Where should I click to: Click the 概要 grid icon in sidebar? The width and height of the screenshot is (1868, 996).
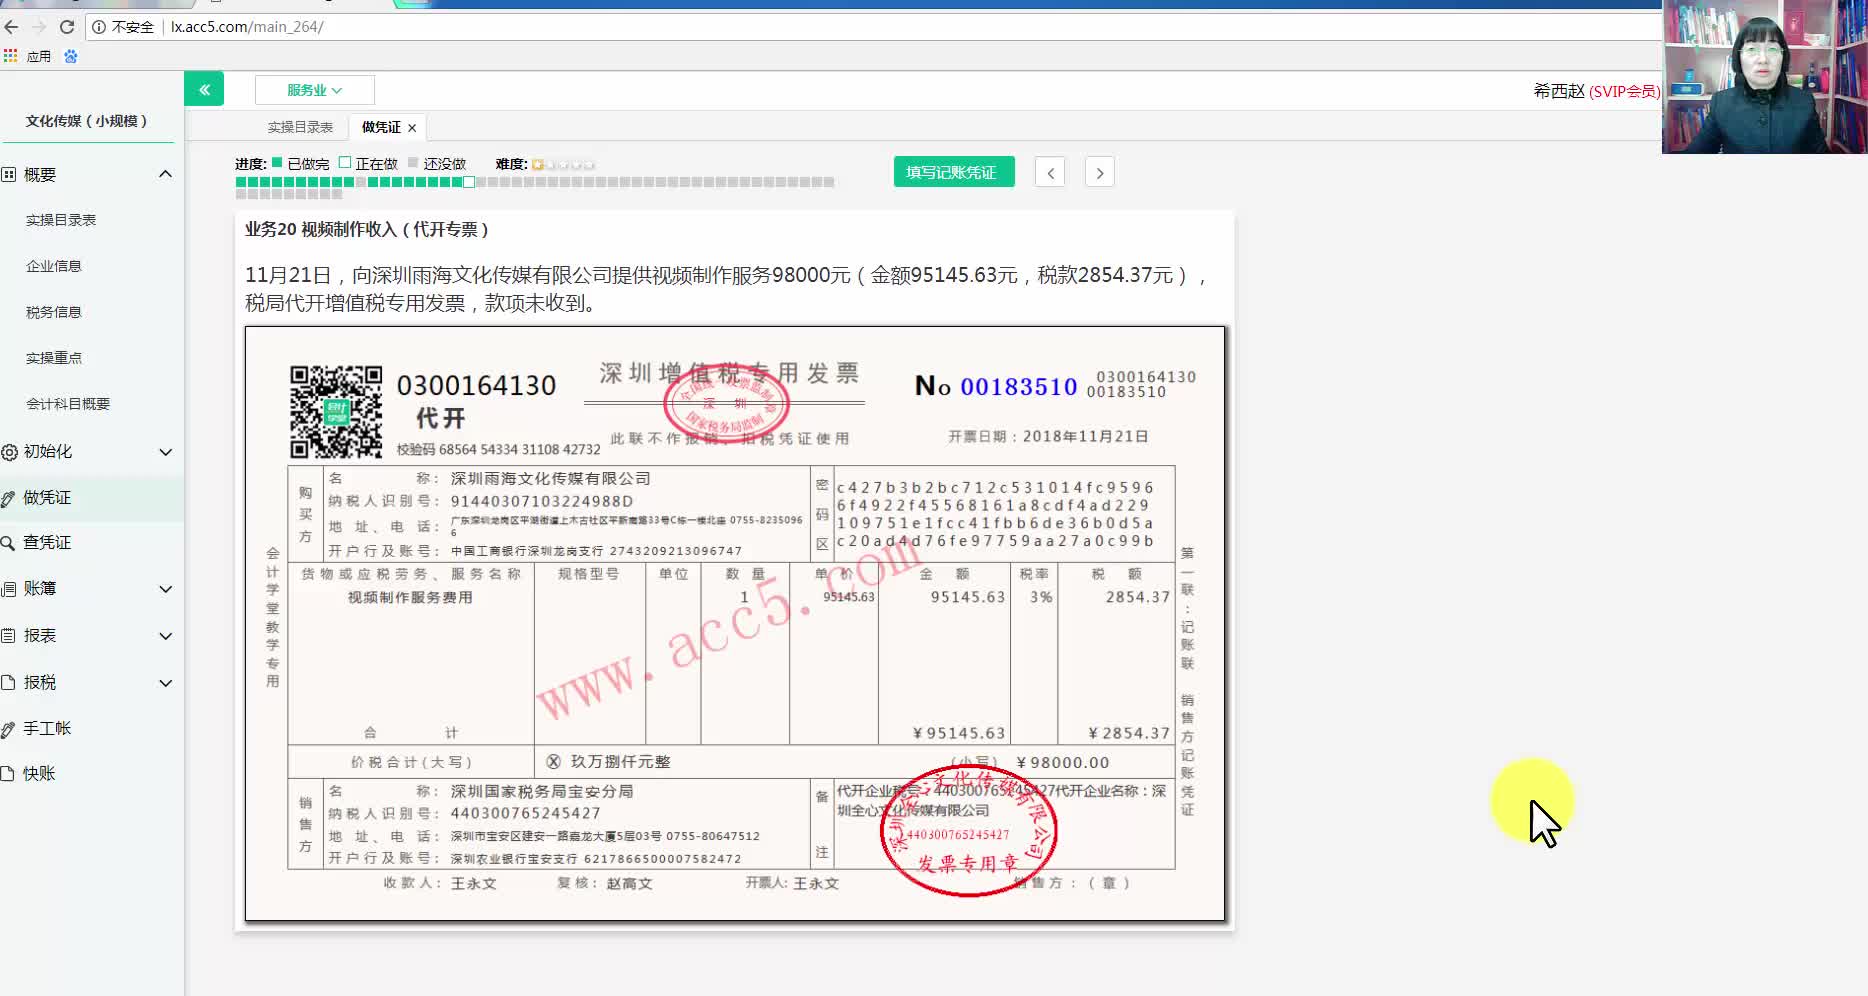pos(8,174)
